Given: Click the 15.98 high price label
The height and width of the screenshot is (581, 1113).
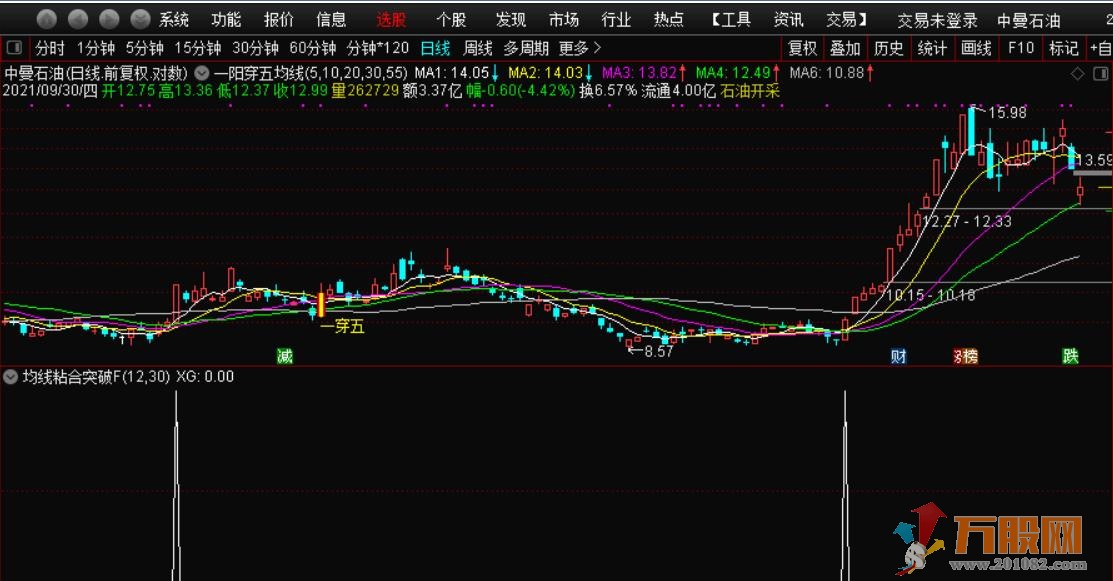Looking at the screenshot, I should [x=1007, y=112].
